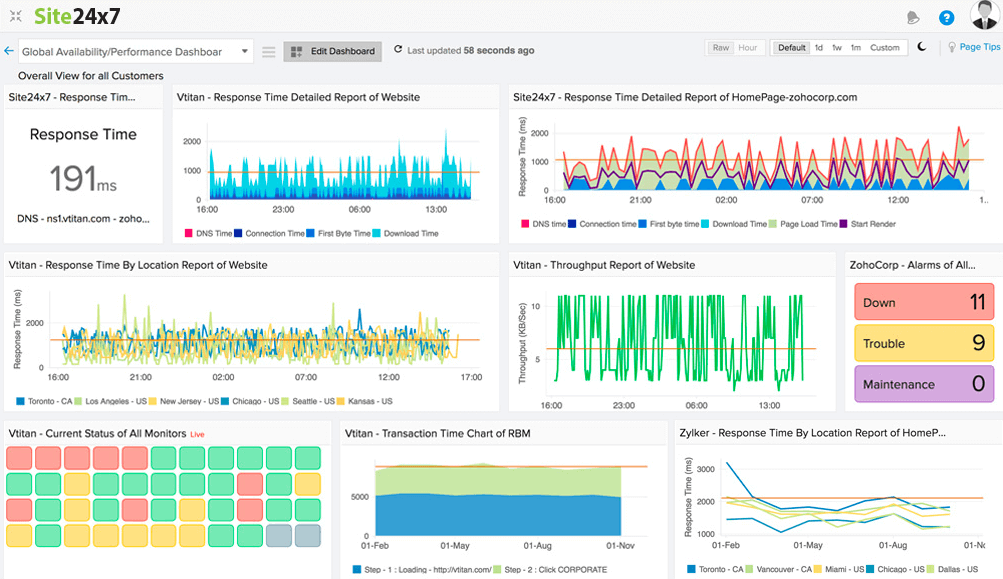1003x579 pixels.
Task: Switch time range to 1d
Action: (x=819, y=48)
